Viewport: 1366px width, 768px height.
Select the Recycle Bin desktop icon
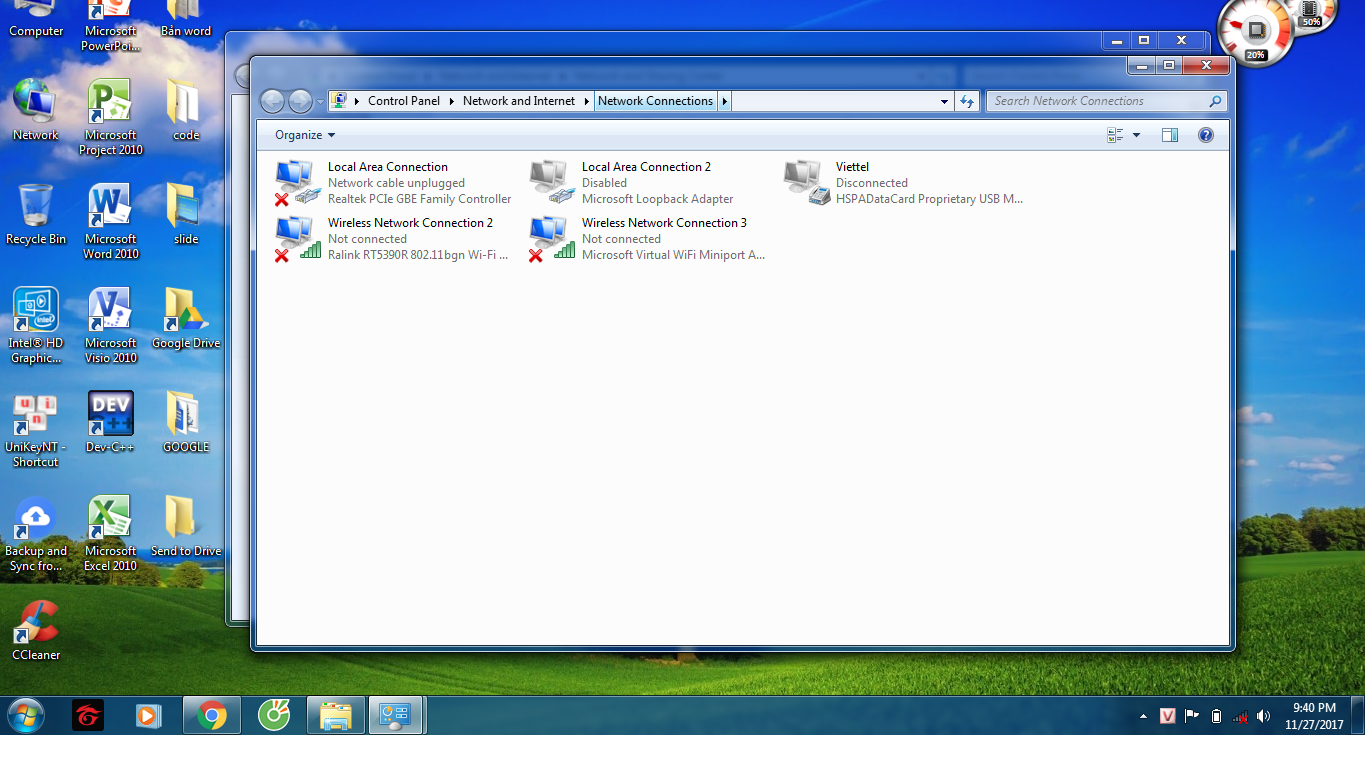tap(36, 215)
